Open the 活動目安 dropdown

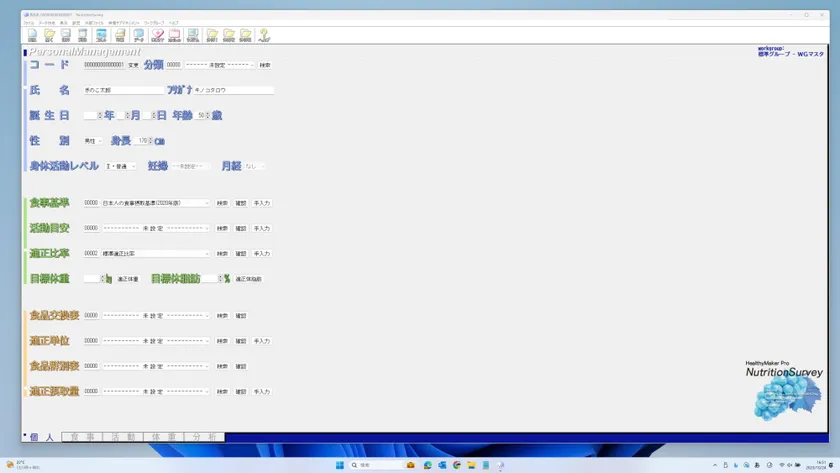pyautogui.click(x=155, y=228)
